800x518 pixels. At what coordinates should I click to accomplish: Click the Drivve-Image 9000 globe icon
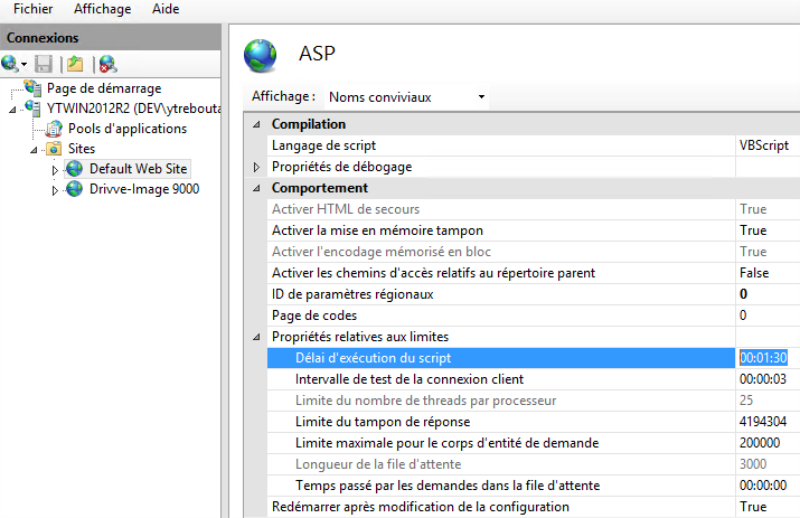[x=75, y=189]
